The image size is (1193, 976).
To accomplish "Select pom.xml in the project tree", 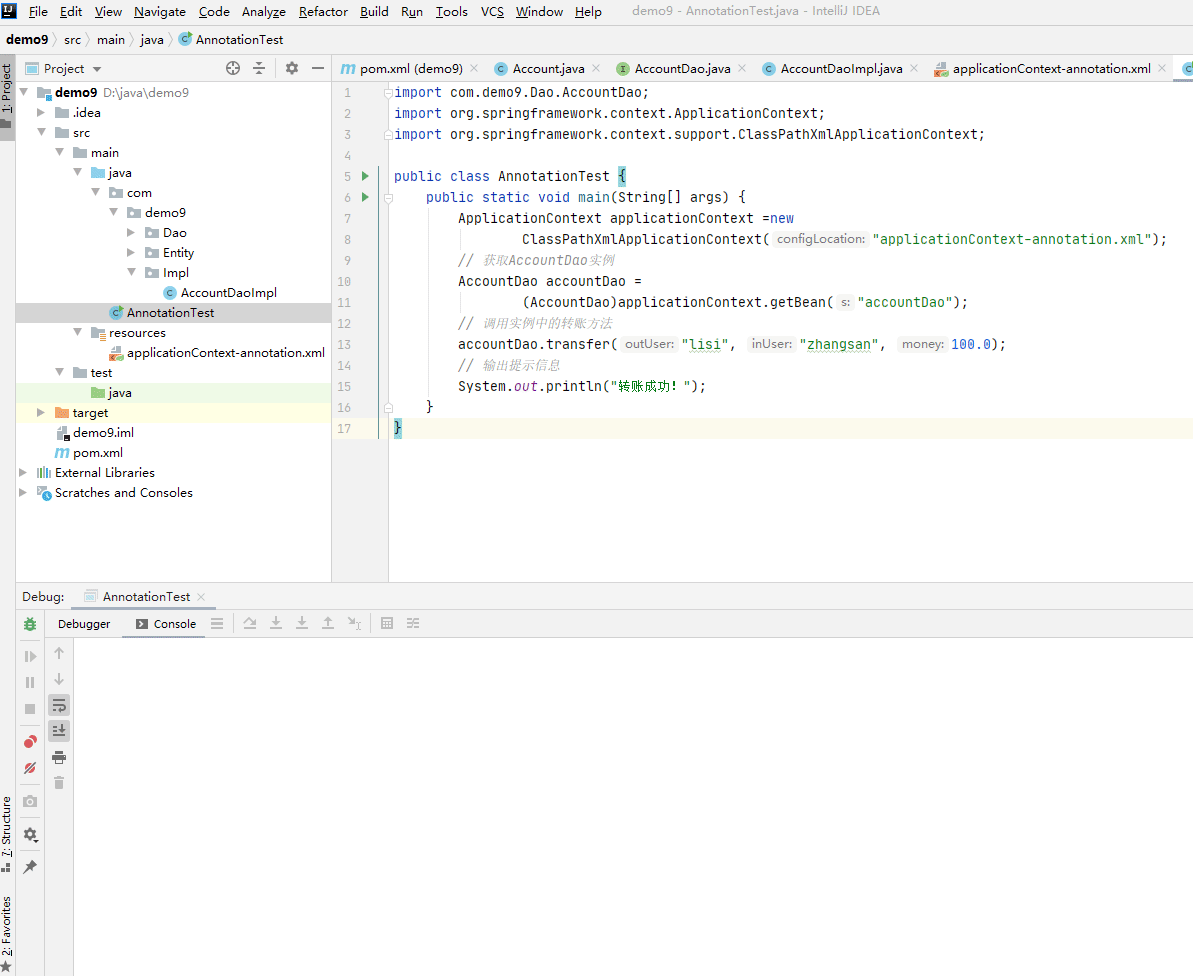I will pos(97,453).
